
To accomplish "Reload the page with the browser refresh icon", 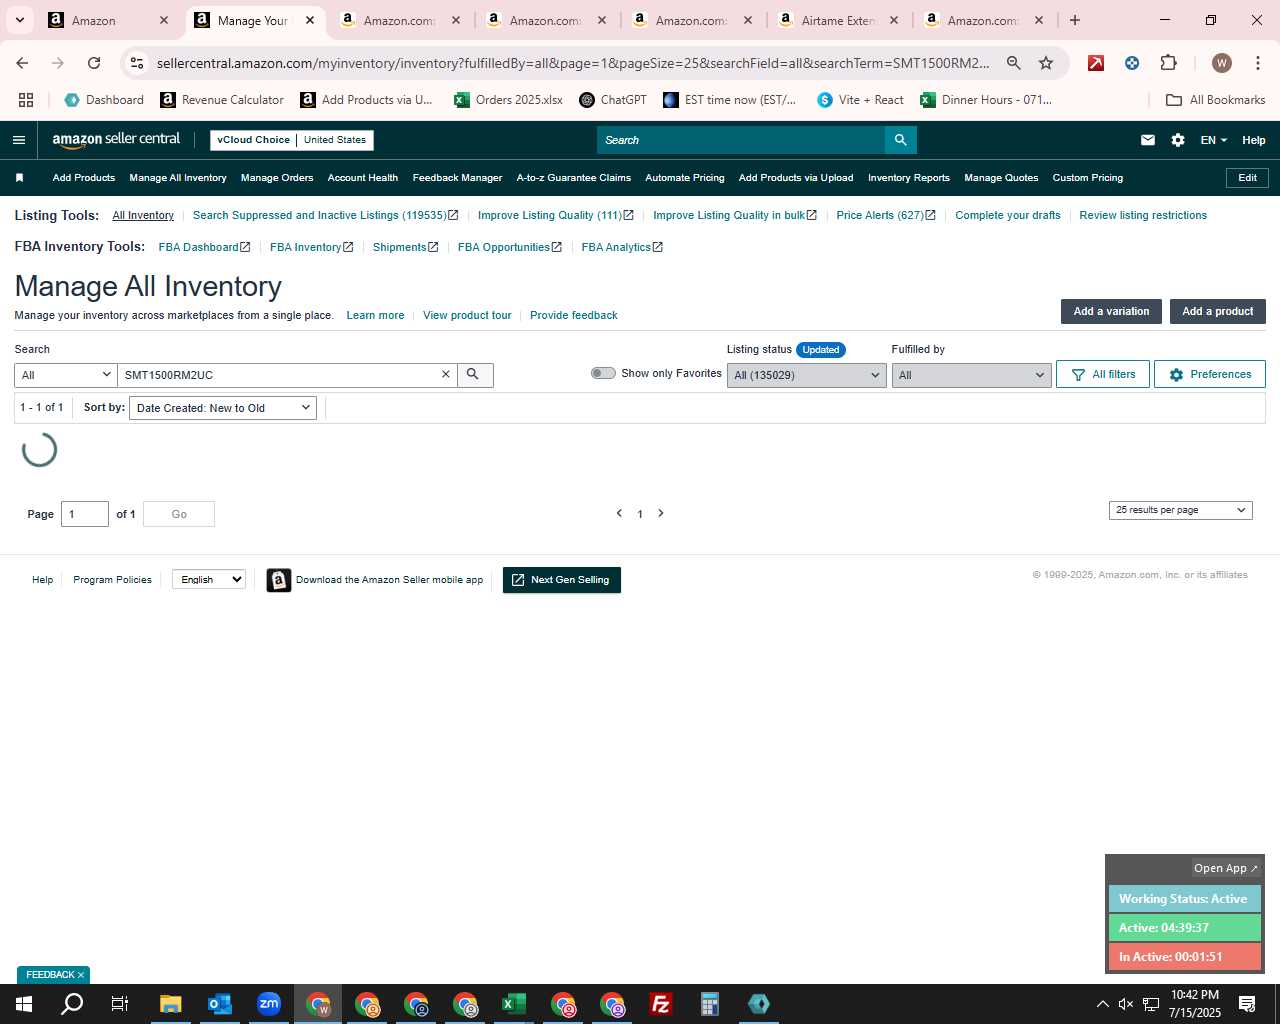I will (94, 63).
